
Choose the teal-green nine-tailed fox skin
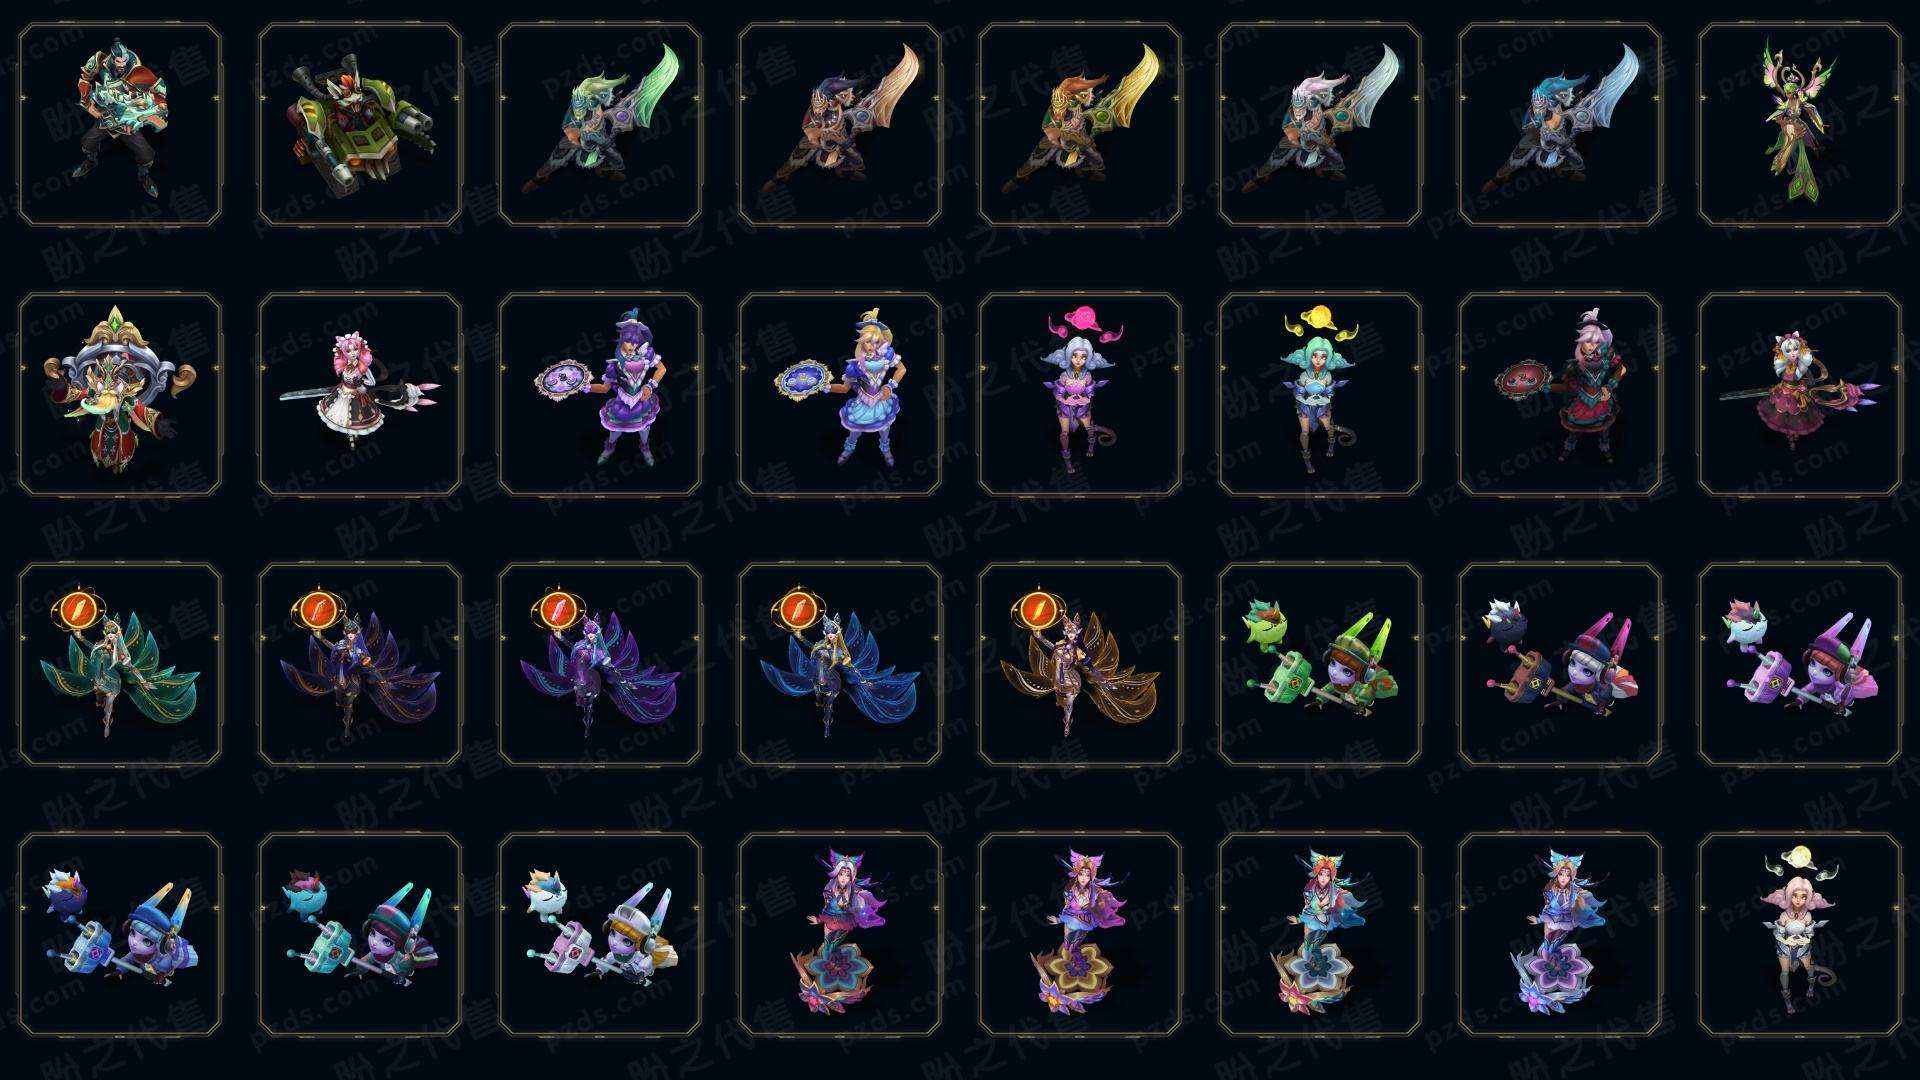pyautogui.click(x=120, y=664)
